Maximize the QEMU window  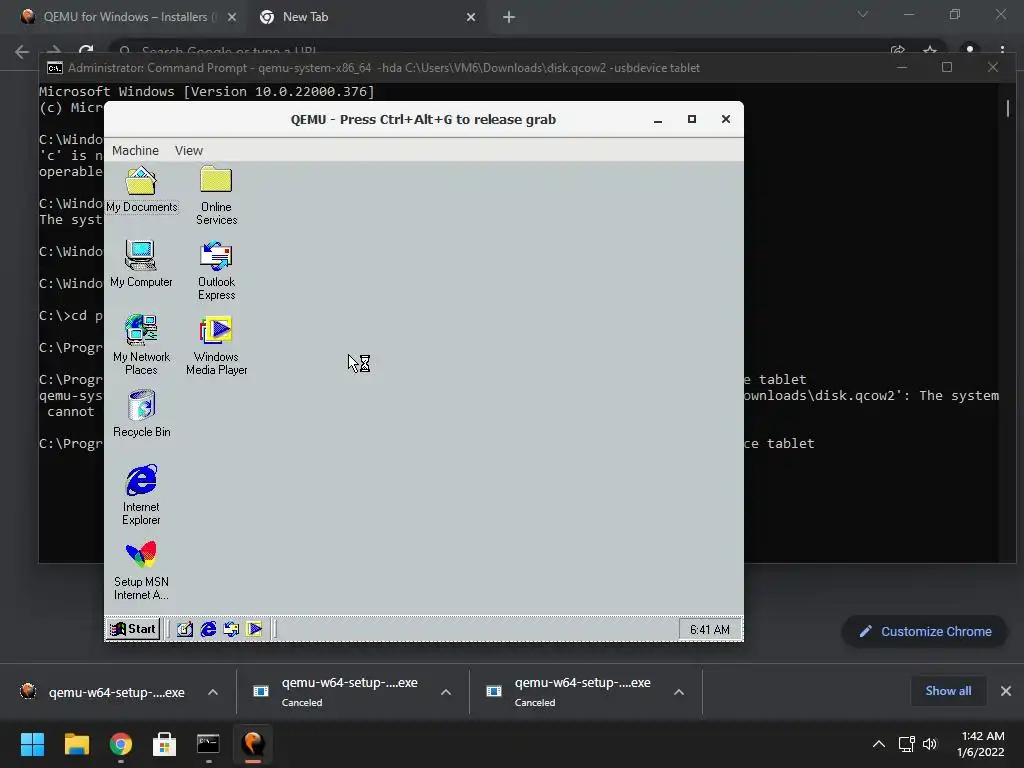(692, 120)
